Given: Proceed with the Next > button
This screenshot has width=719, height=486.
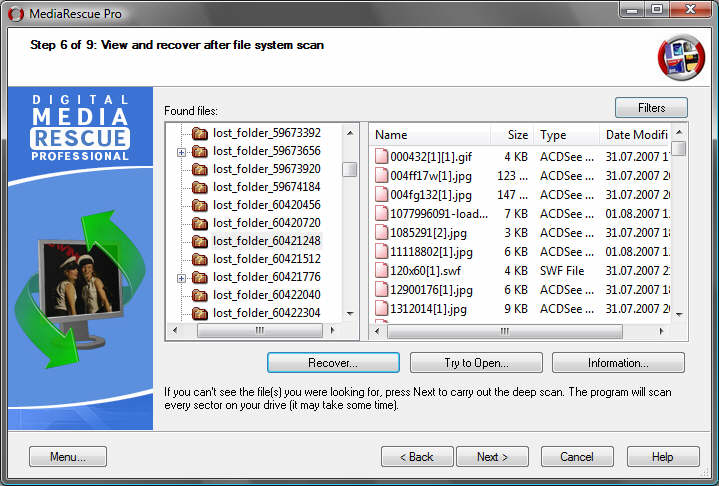Looking at the screenshot, I should point(493,457).
